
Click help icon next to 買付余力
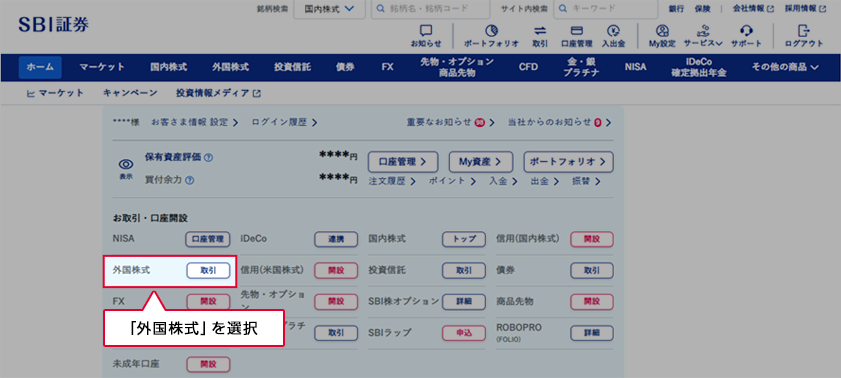click(x=189, y=180)
